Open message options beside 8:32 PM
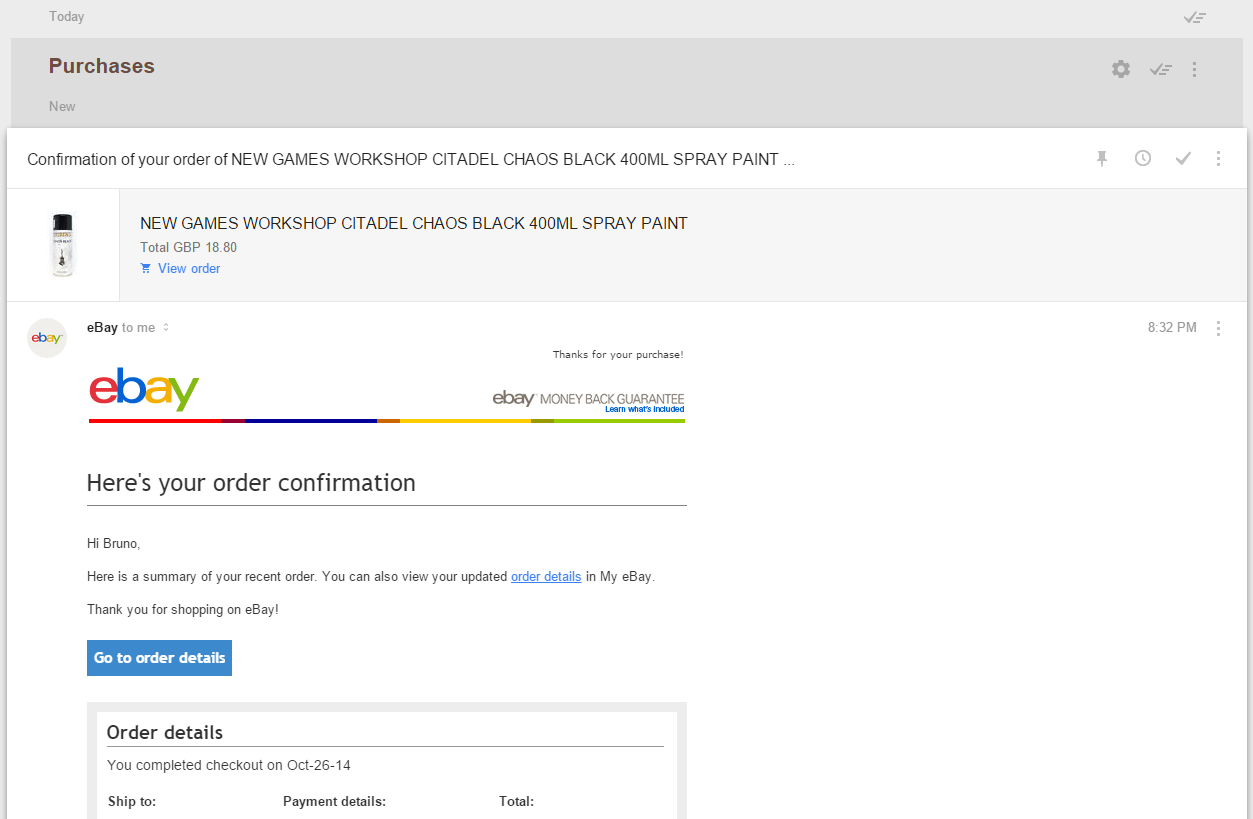Image resolution: width=1253 pixels, height=819 pixels. 1218,328
